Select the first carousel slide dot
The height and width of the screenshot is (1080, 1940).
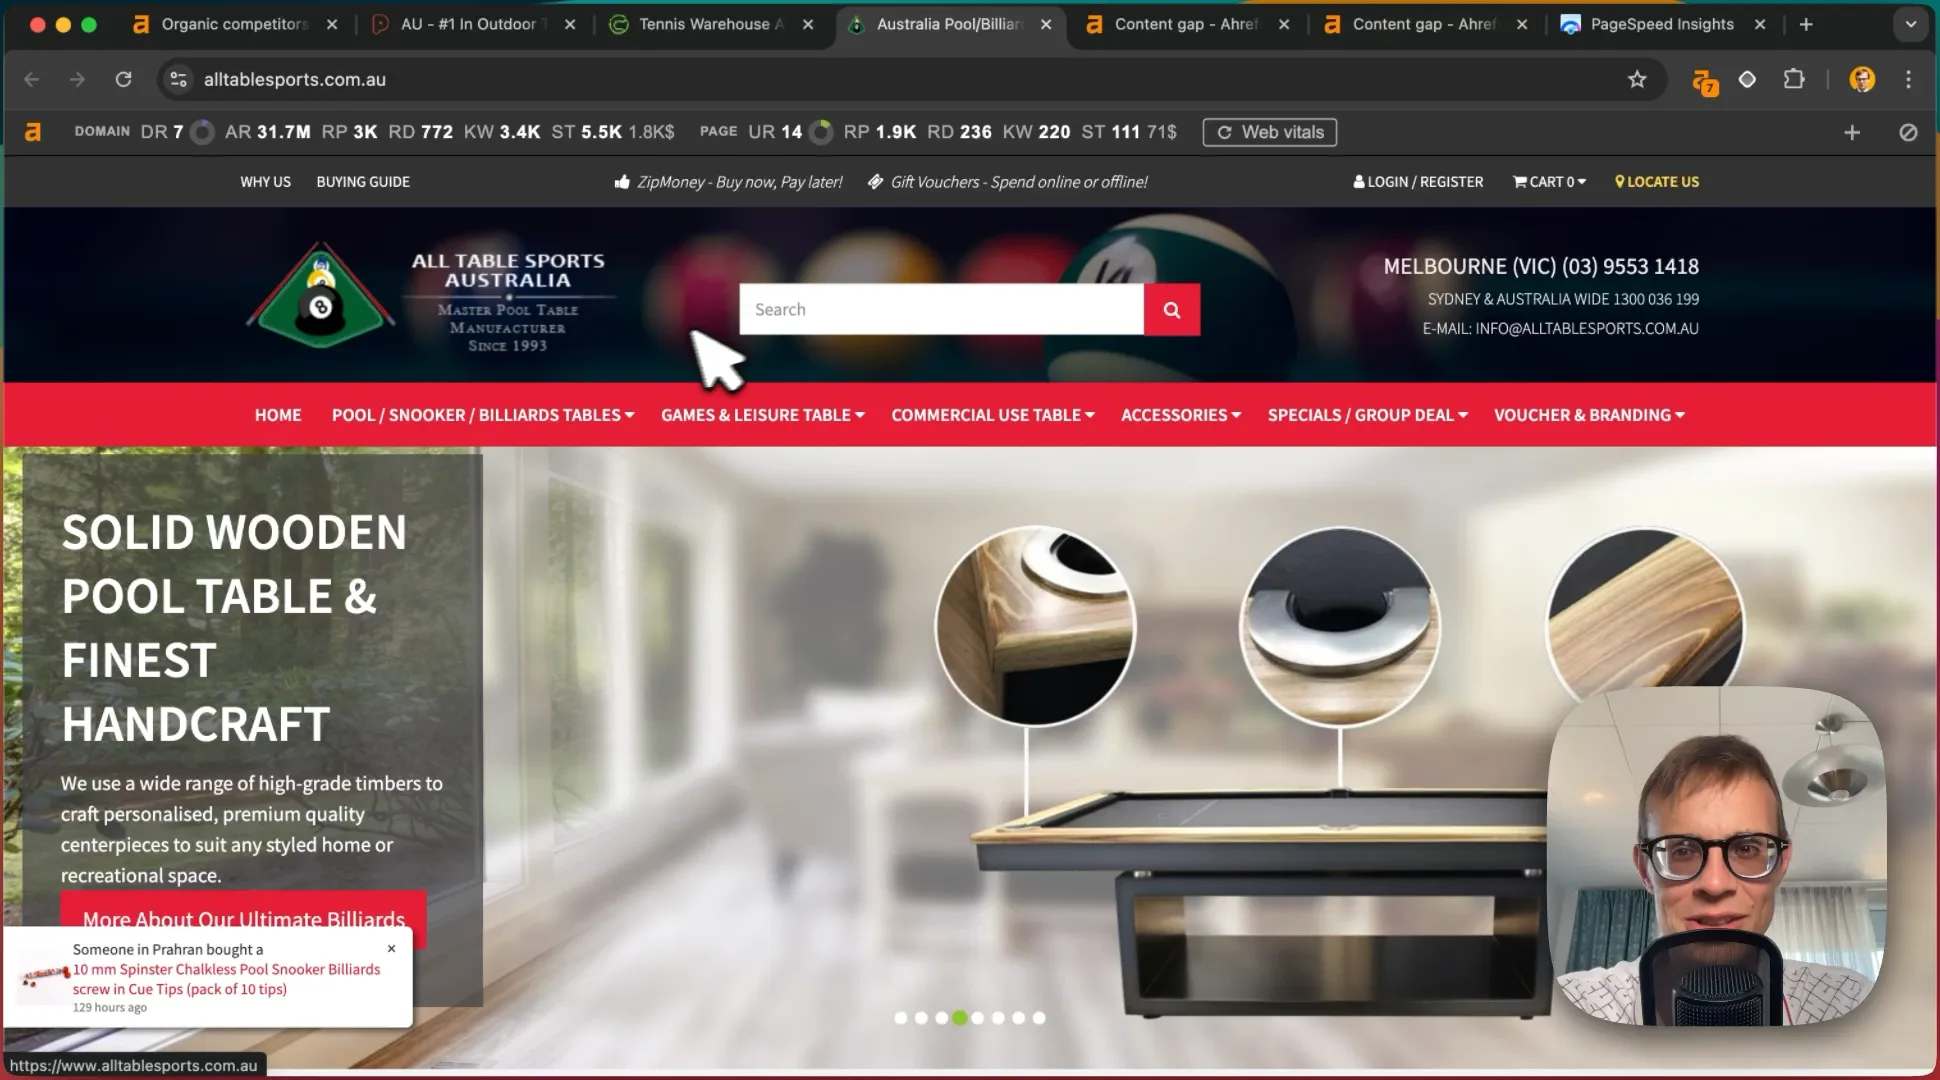(x=901, y=1018)
